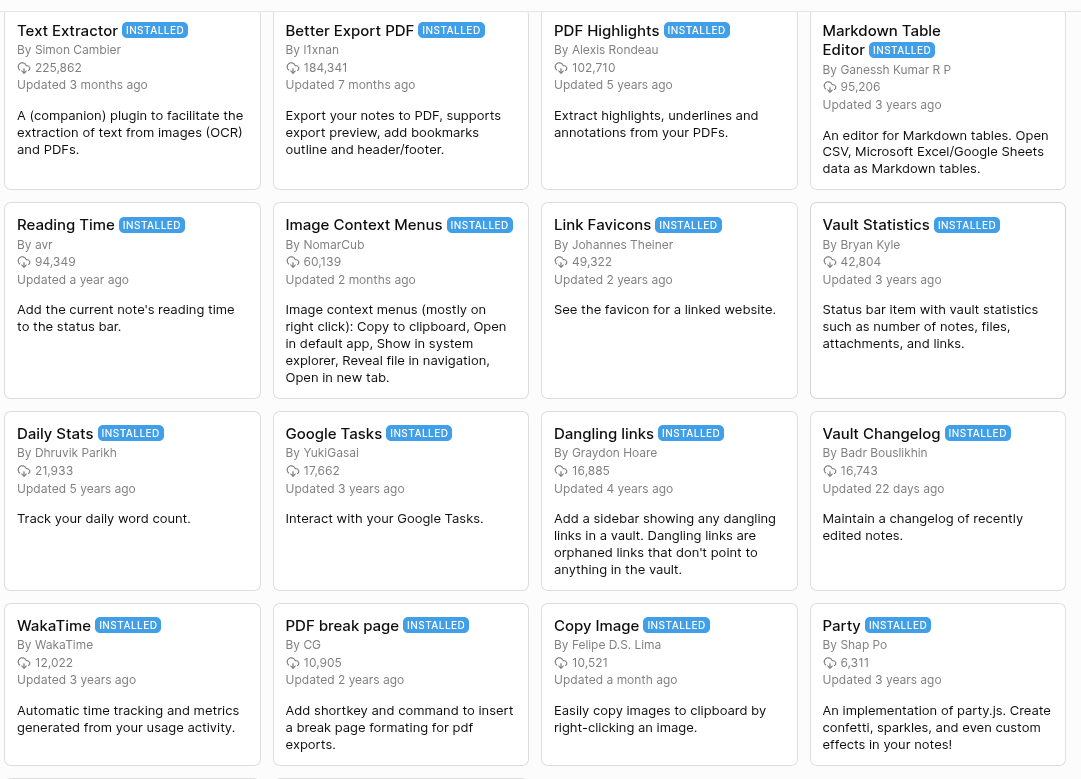
Task: Open the Dangling links plugin card
Action: 603,434
